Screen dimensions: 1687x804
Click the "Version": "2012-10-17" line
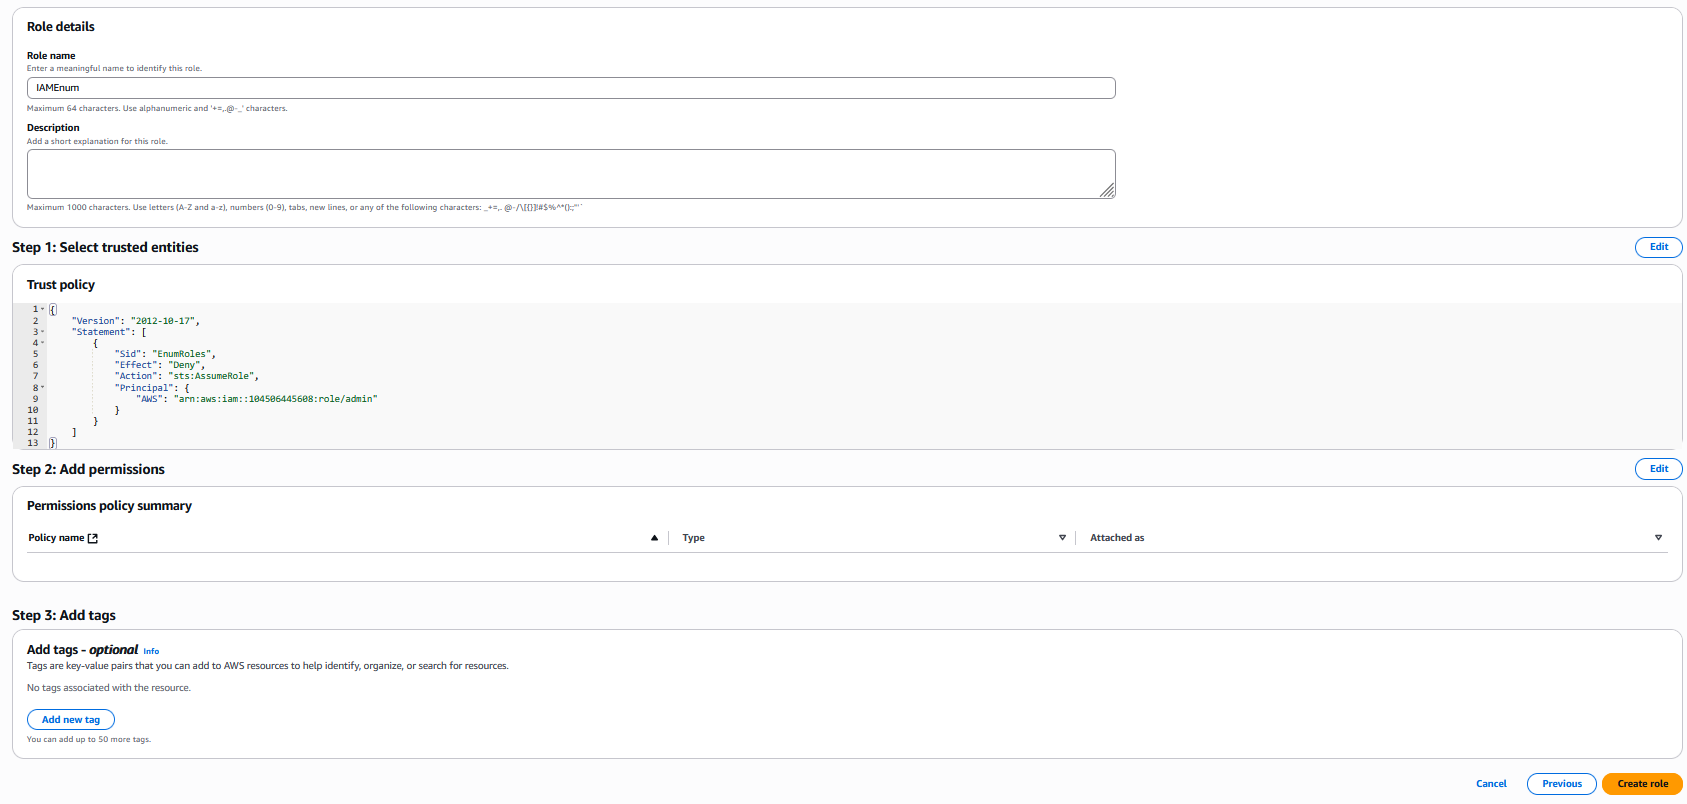pos(135,321)
